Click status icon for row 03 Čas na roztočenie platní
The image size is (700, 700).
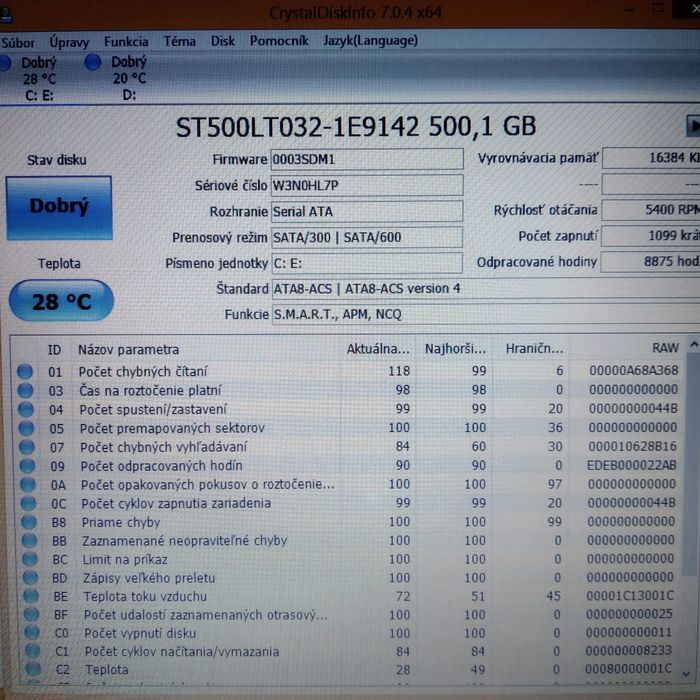tap(25, 391)
